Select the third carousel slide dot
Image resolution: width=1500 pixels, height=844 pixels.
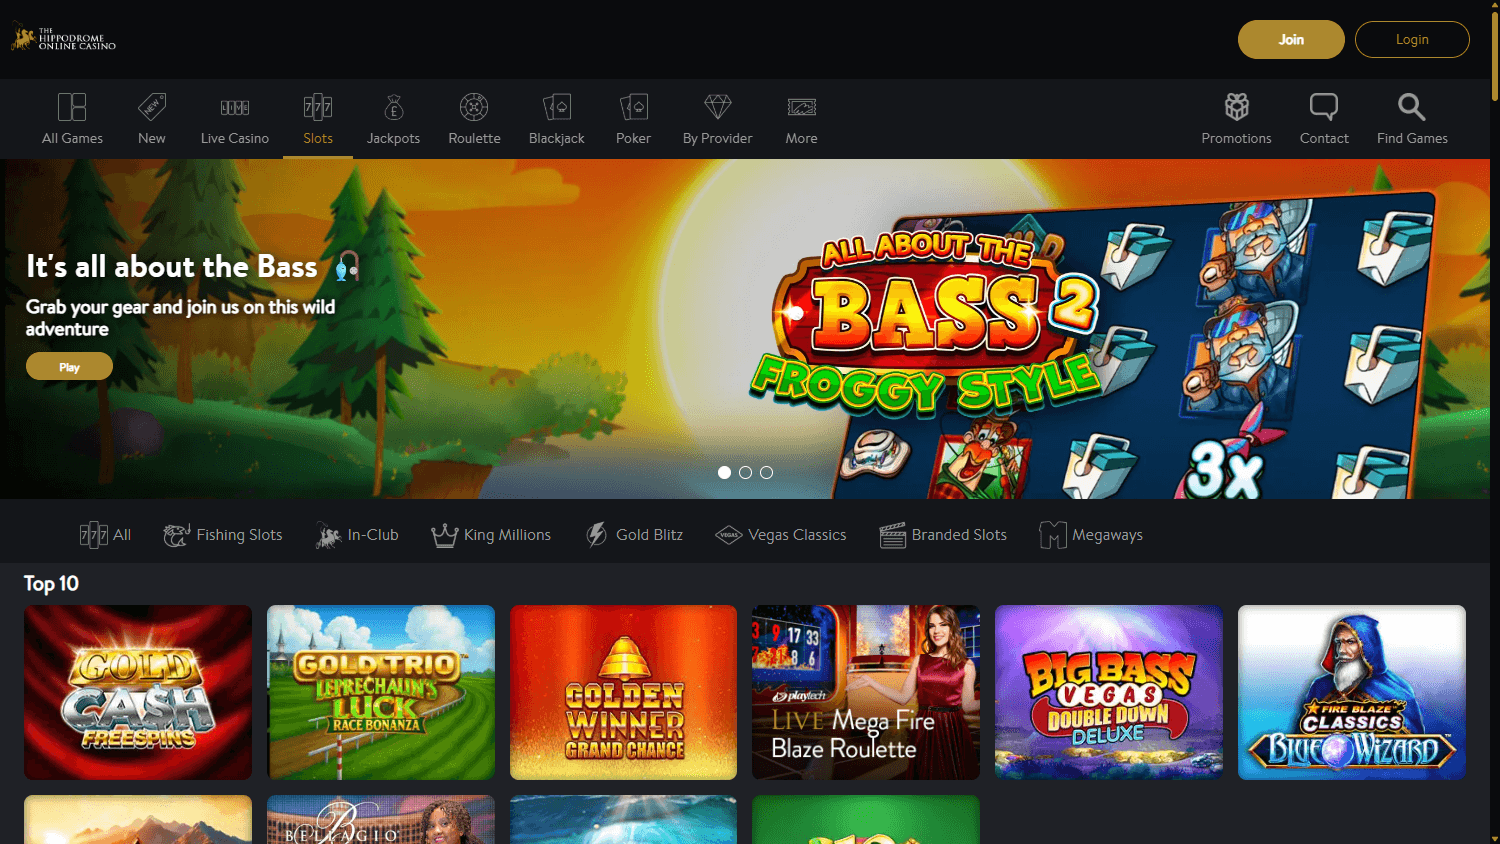pos(766,472)
